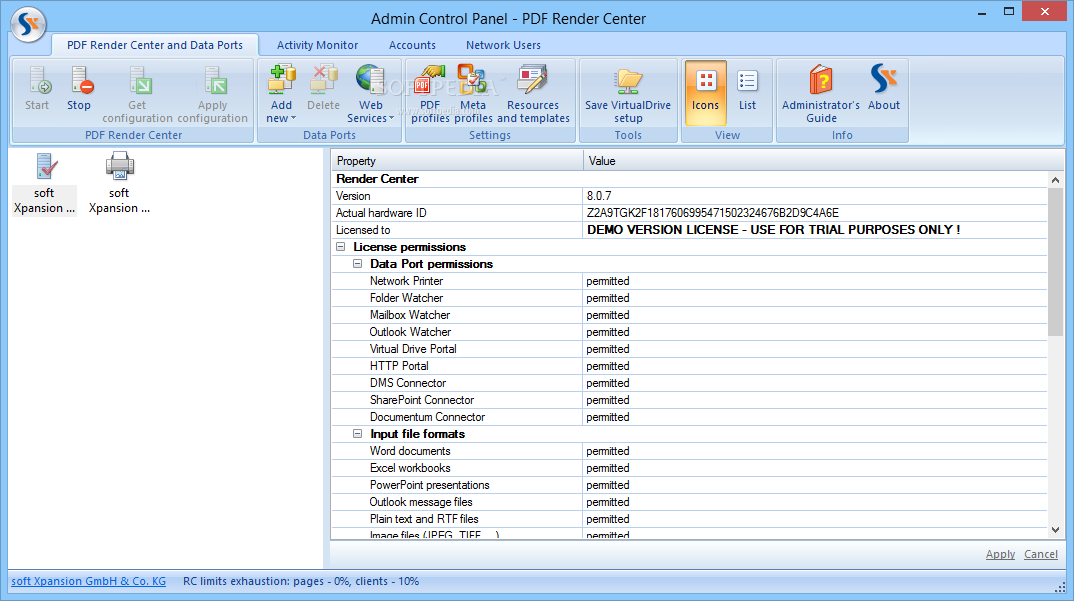Click Save VirtualDrive setup
The width and height of the screenshot is (1074, 601).
click(x=628, y=95)
